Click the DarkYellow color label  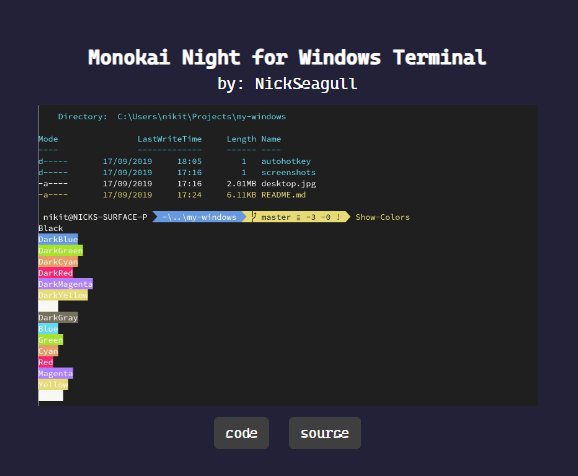click(x=63, y=295)
